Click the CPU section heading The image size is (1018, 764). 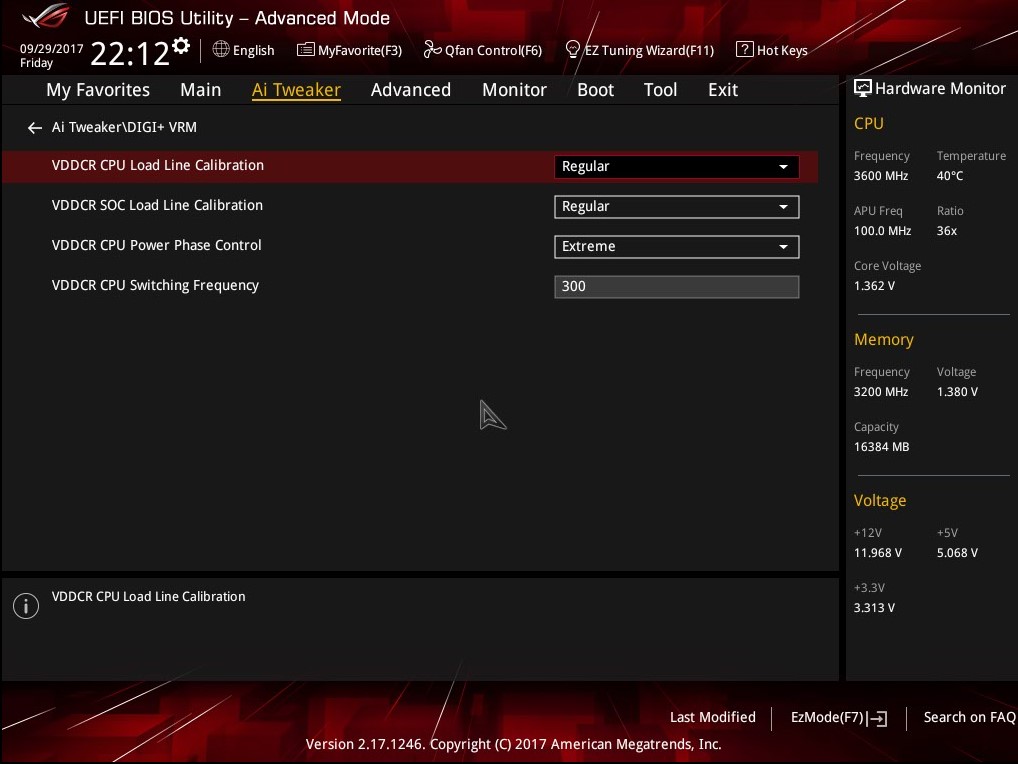coord(869,123)
